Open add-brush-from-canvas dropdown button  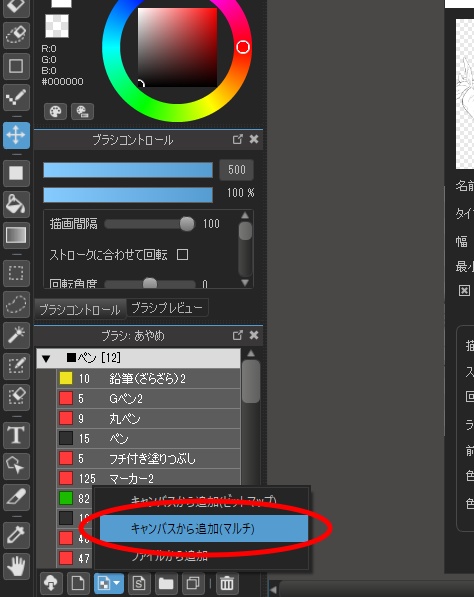click(109, 583)
